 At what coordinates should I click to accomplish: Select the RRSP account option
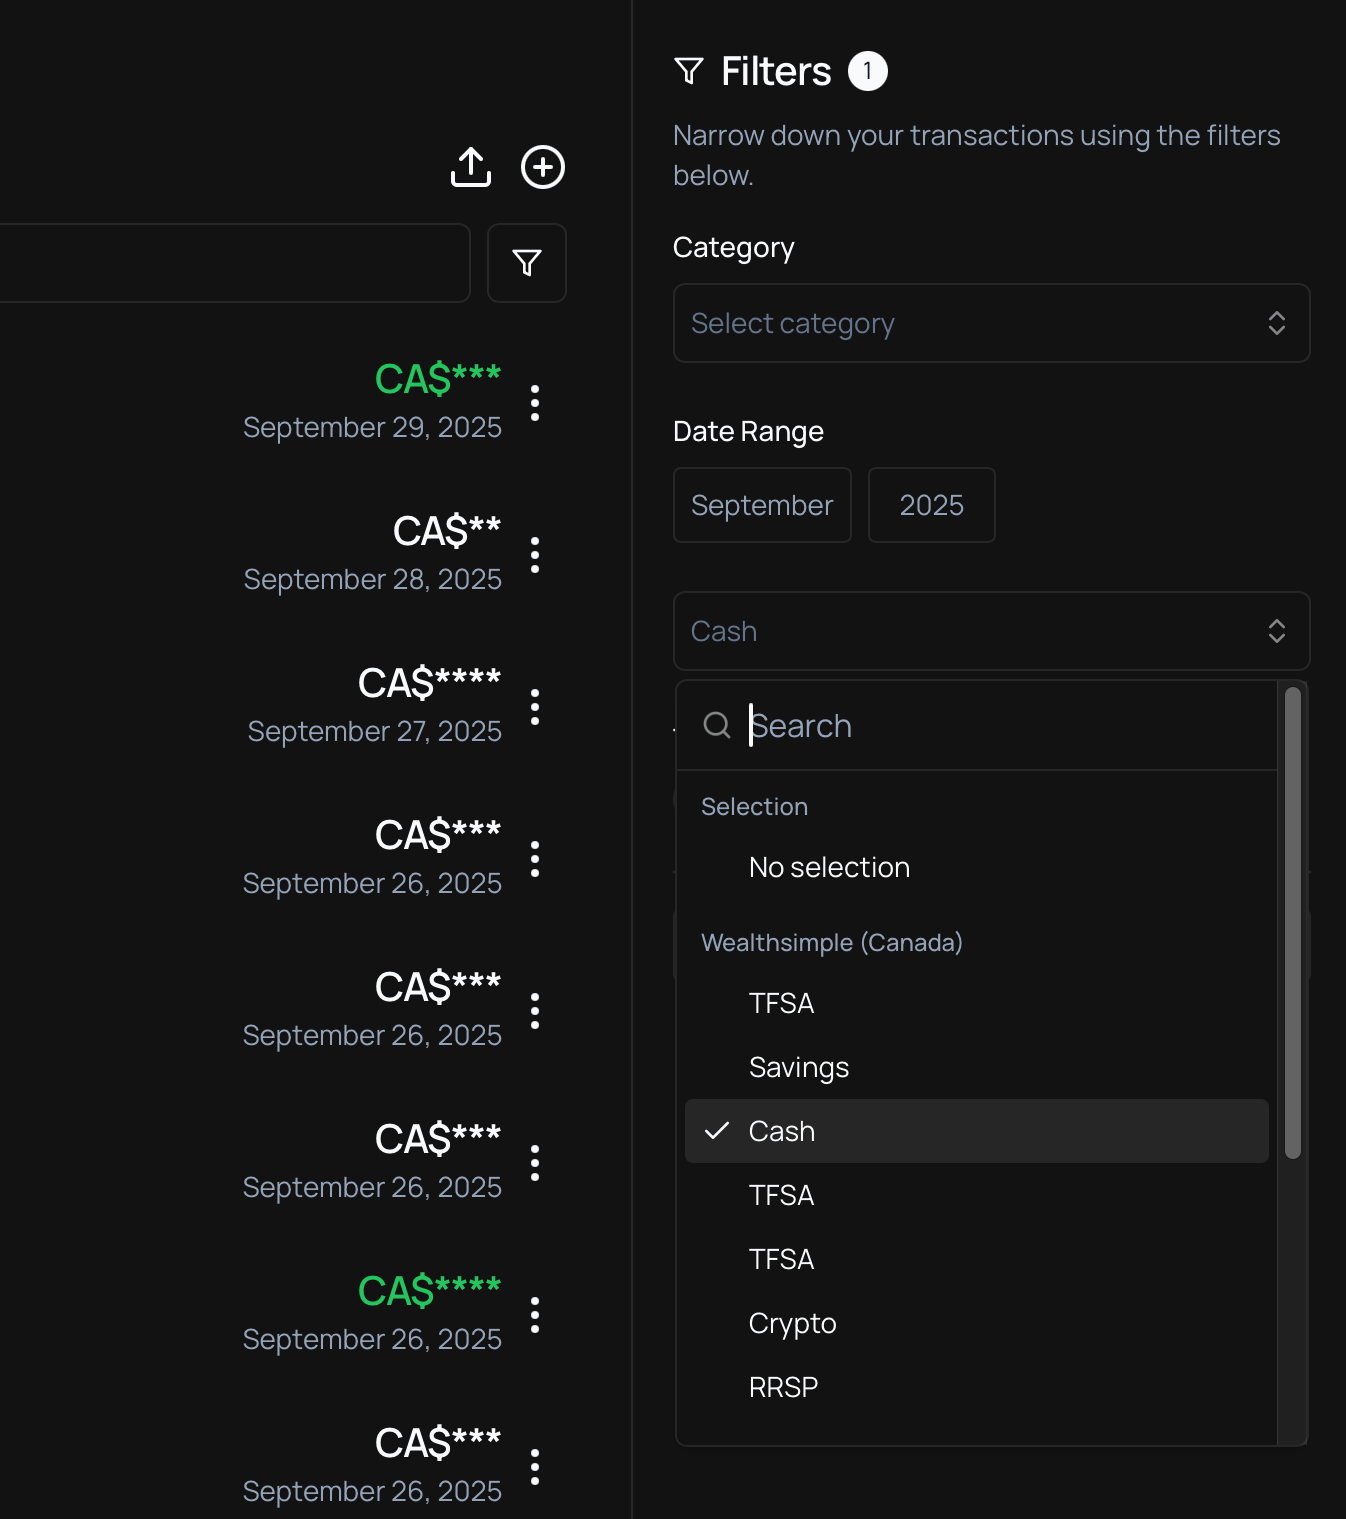coord(783,1387)
